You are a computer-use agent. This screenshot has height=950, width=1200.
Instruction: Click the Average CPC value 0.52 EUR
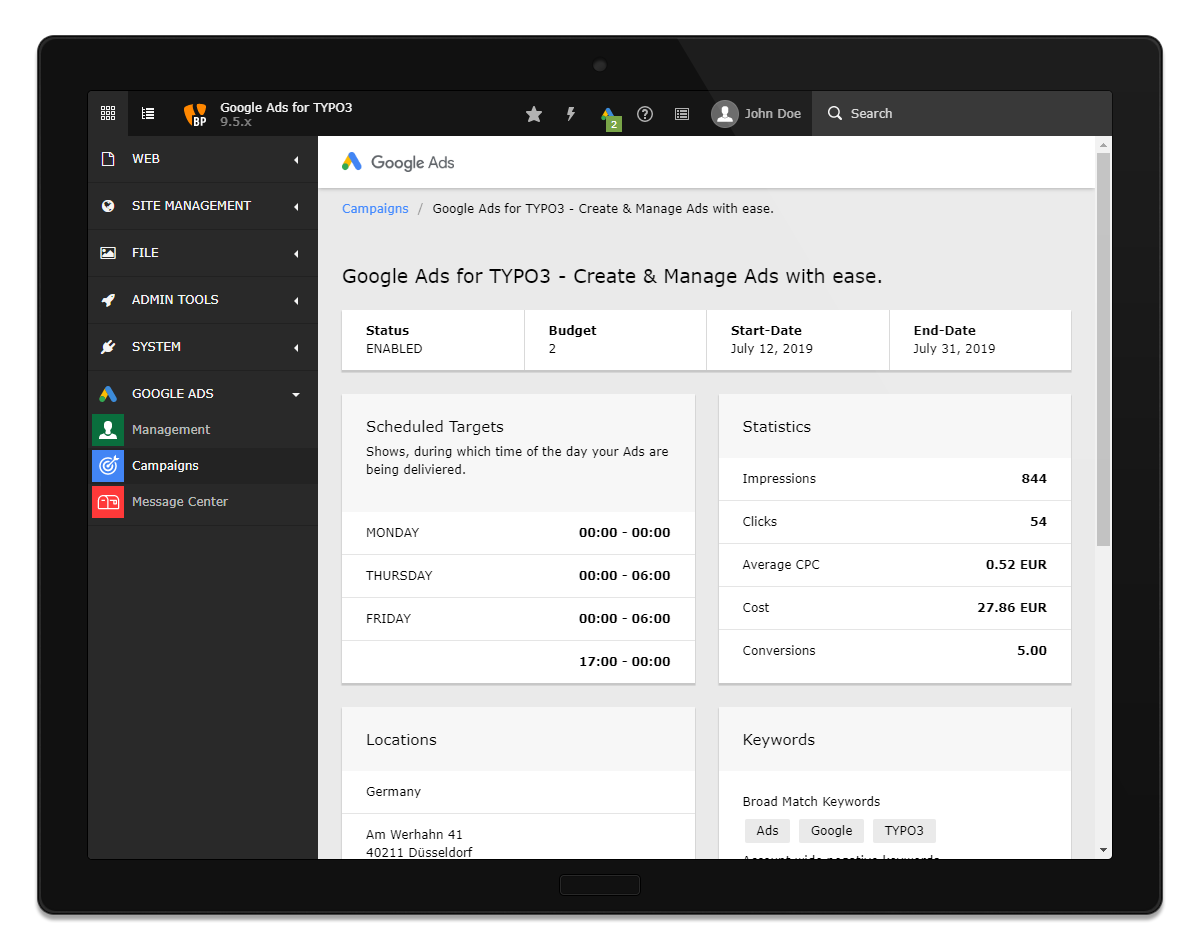point(1016,565)
